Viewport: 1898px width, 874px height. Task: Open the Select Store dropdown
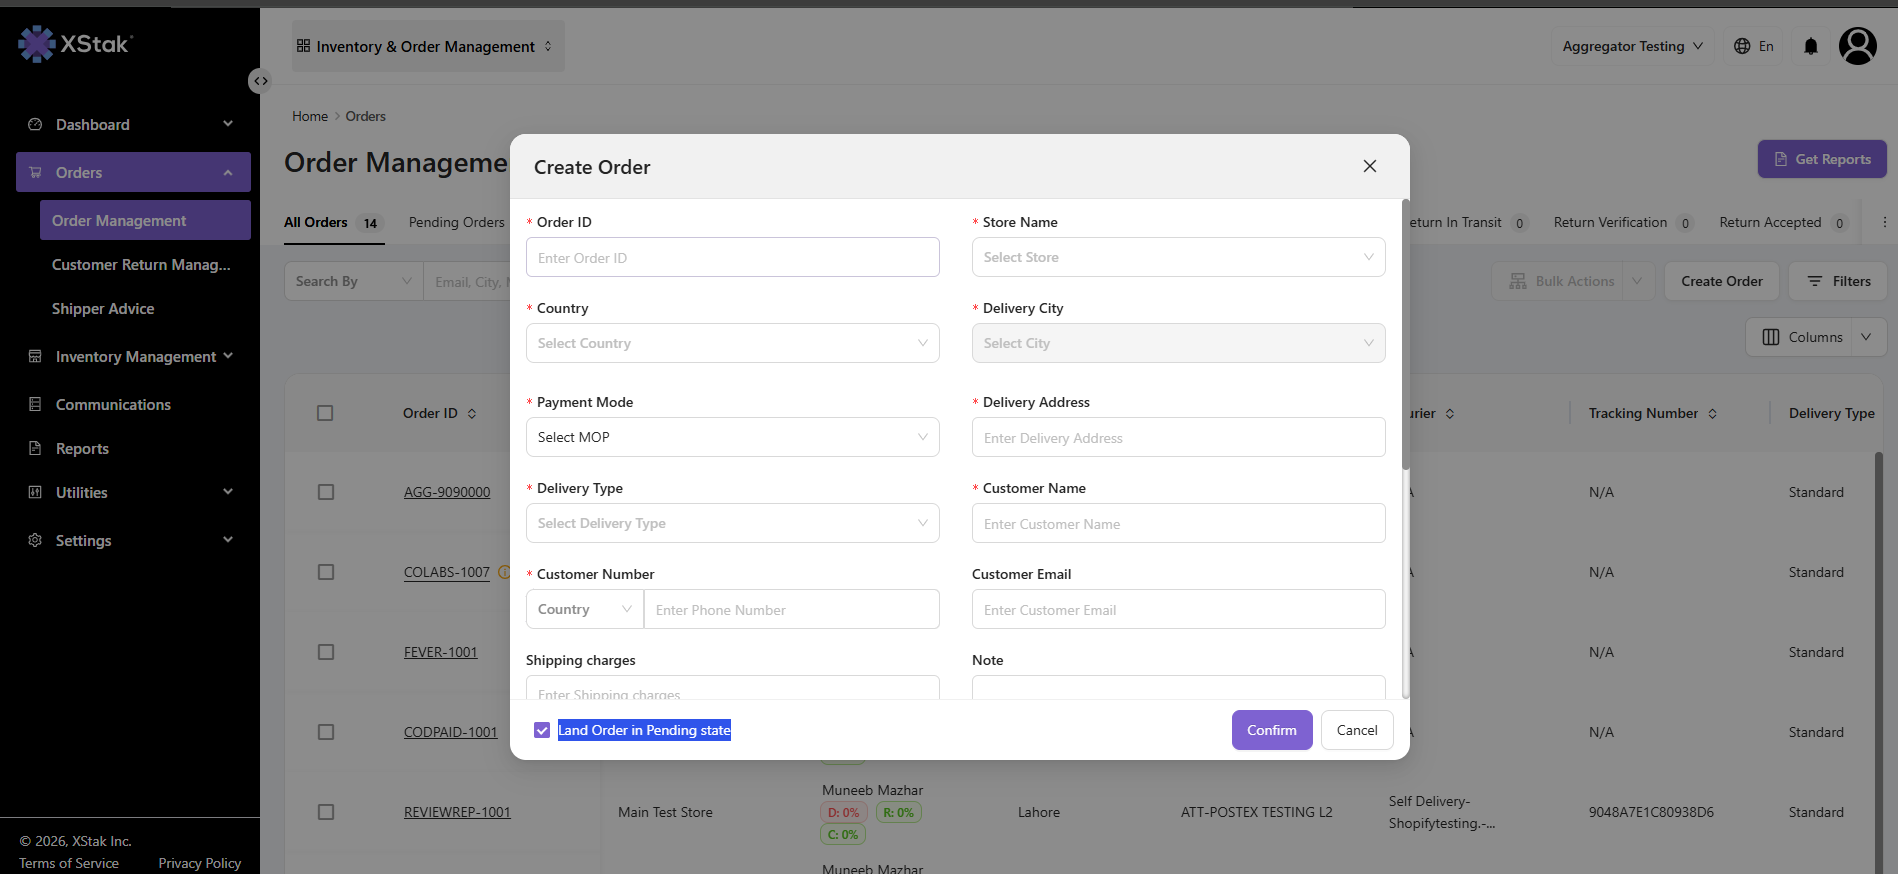coord(1178,257)
